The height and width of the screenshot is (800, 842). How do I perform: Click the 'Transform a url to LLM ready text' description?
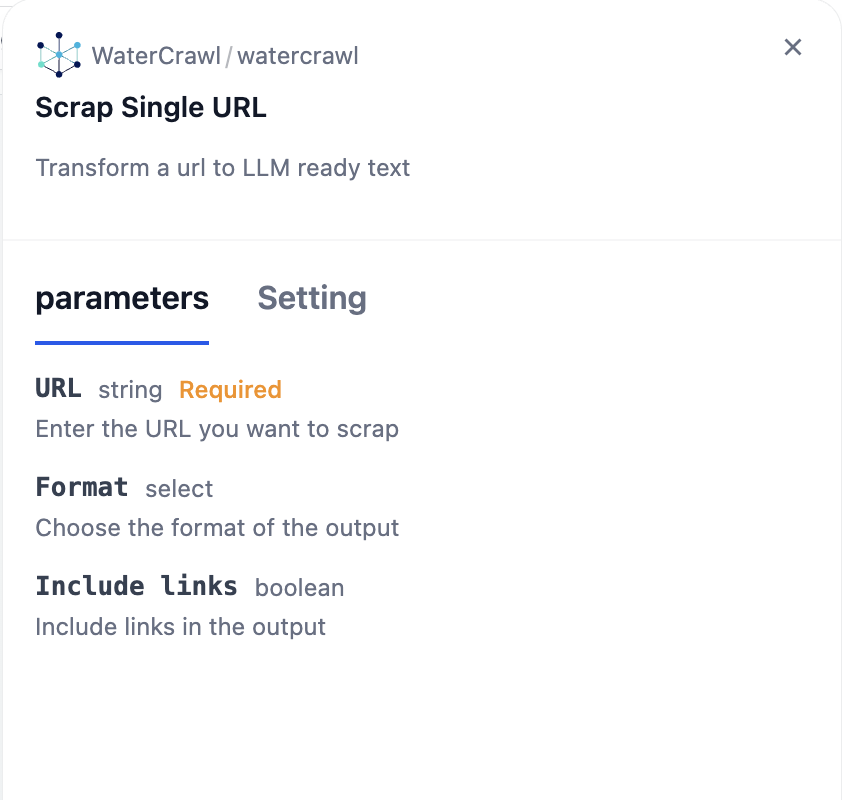coord(223,168)
